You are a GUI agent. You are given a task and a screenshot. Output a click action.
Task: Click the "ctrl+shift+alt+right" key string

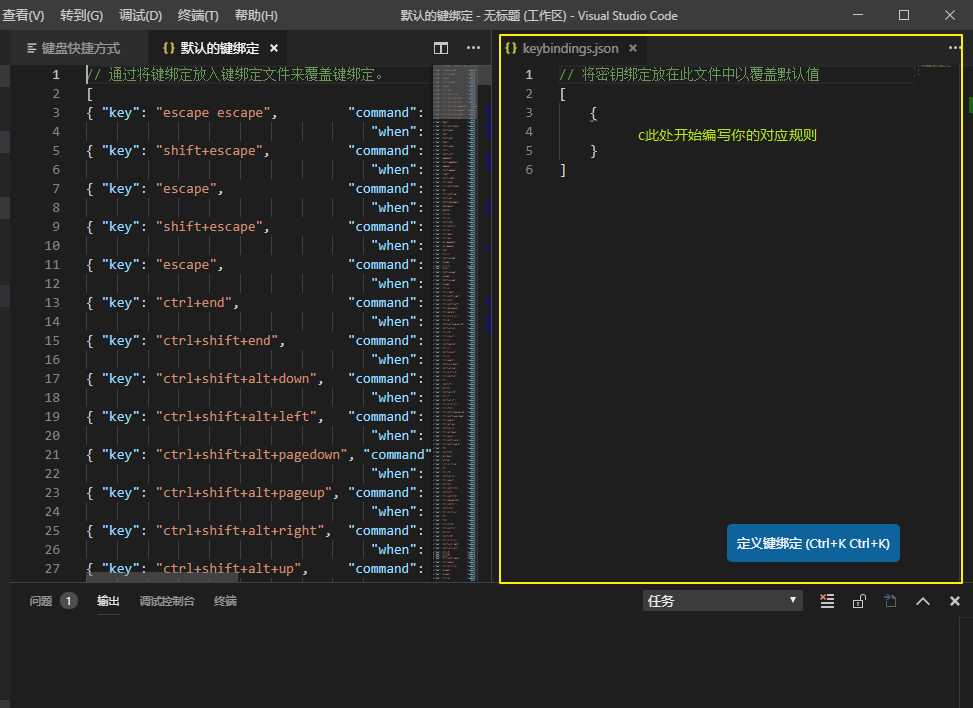click(240, 531)
